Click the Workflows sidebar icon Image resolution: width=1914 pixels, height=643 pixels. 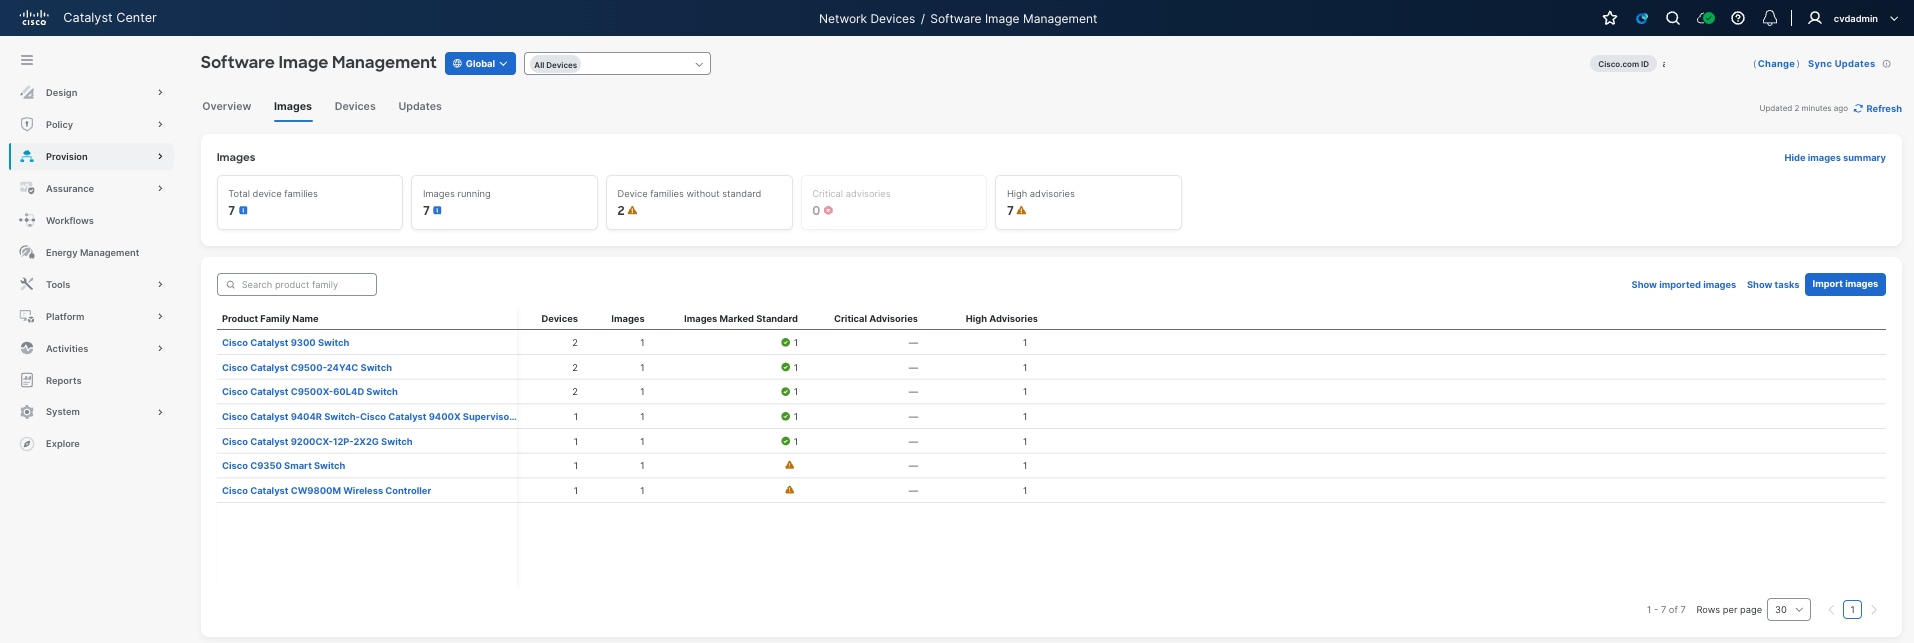pos(27,220)
